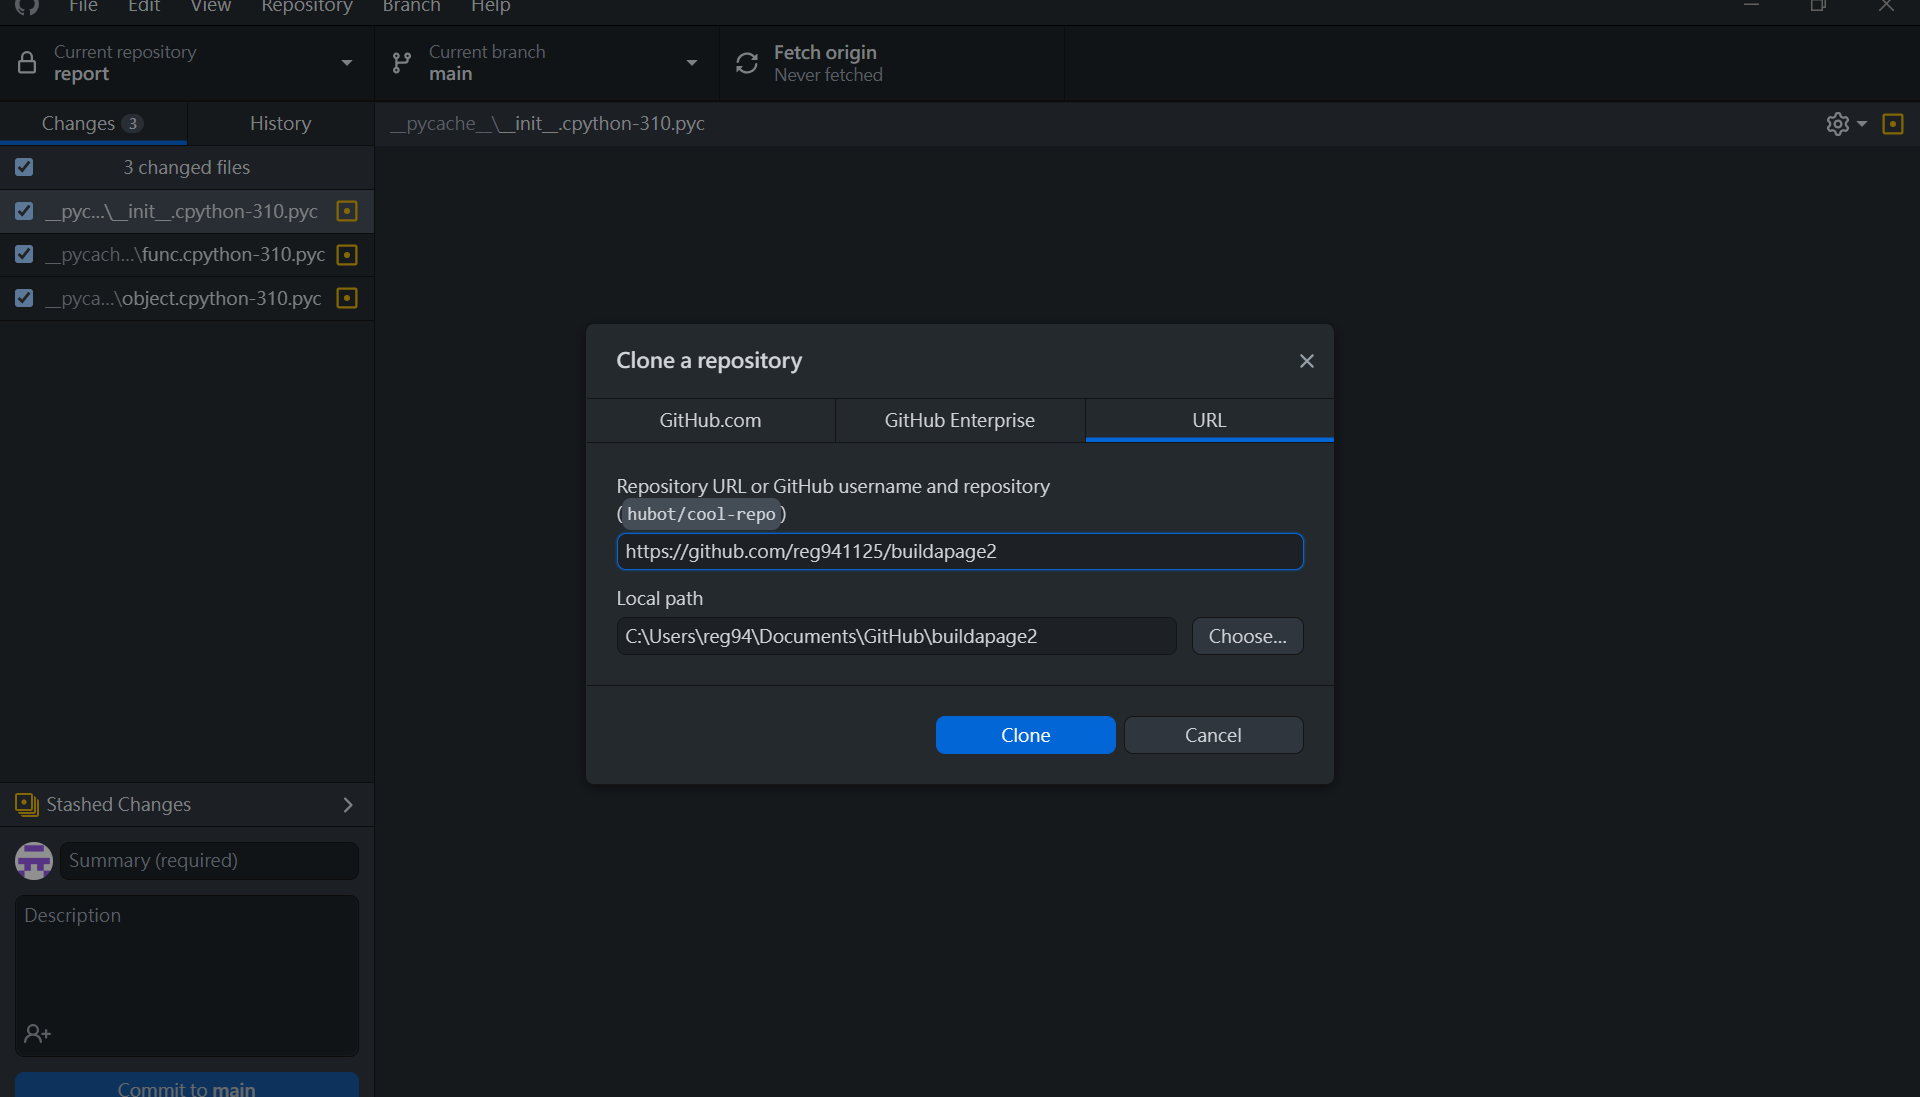1920x1097 pixels.
Task: Expand the Current repository dropdown arrow
Action: [x=347, y=63]
